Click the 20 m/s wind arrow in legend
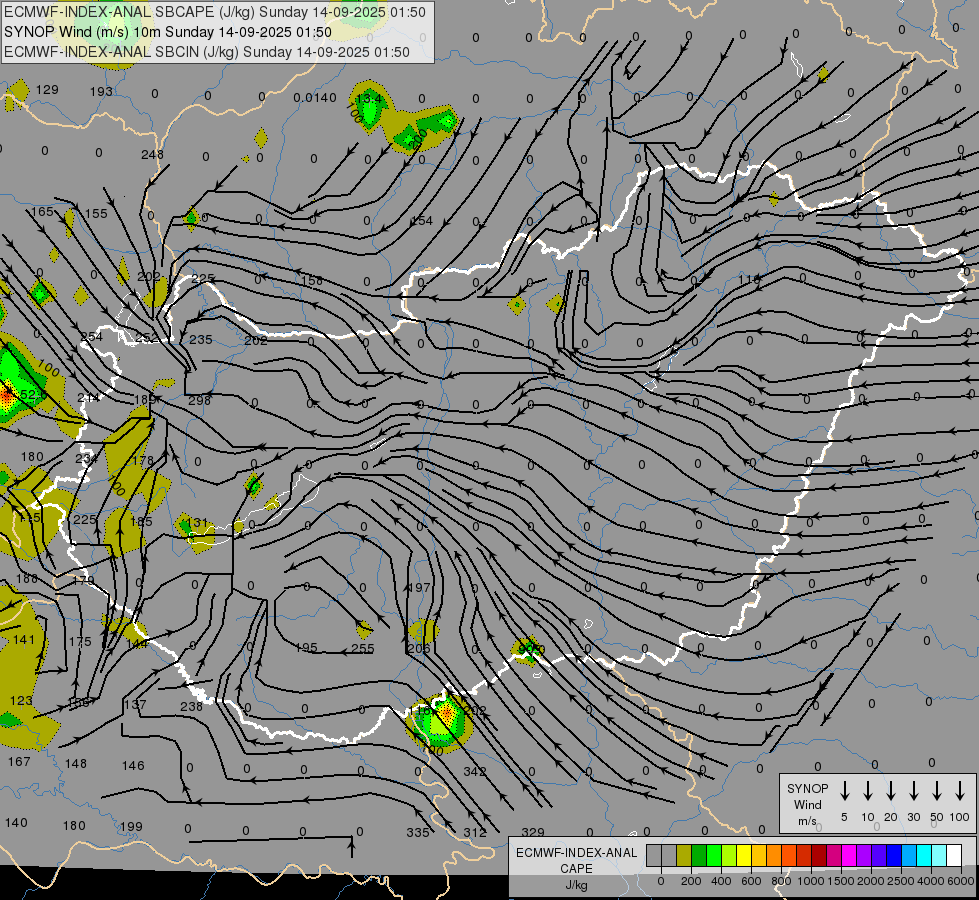 coord(890,791)
